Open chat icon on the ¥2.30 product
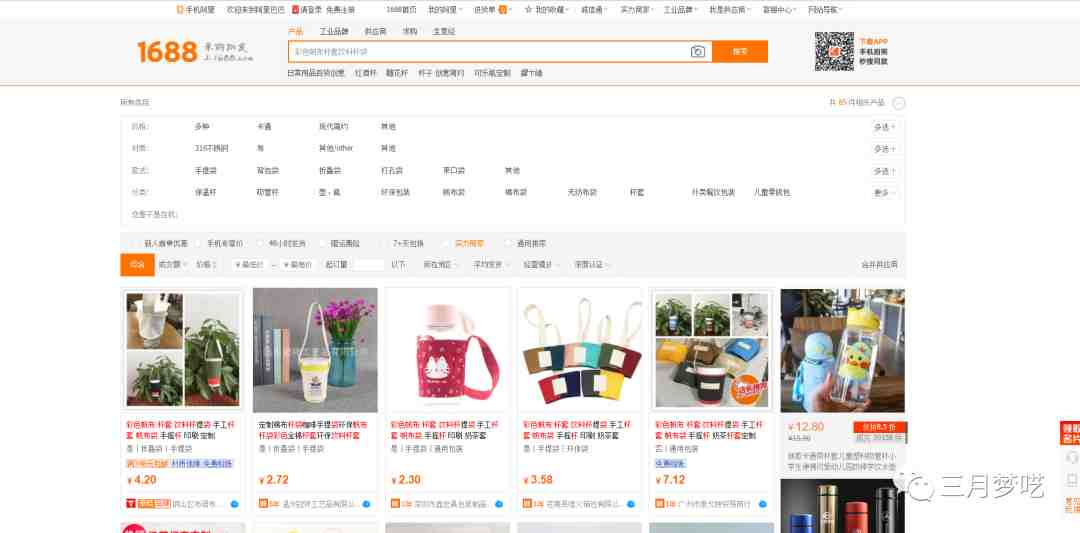The width and height of the screenshot is (1080, 533). click(x=499, y=504)
